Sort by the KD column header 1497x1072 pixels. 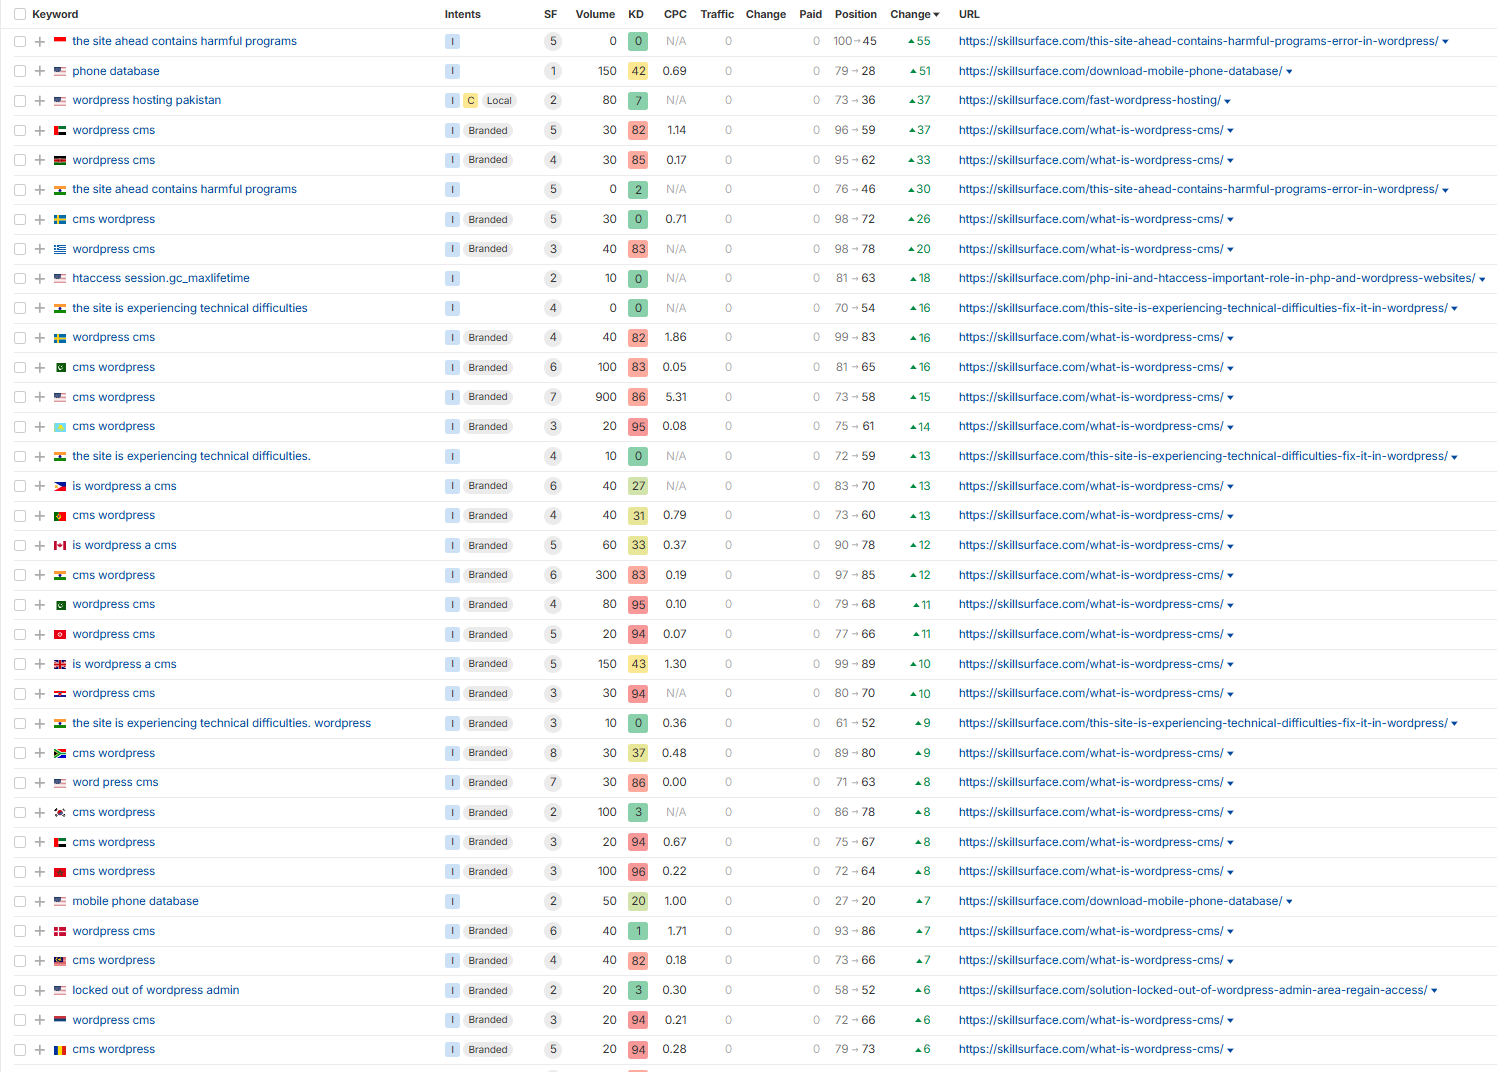point(636,14)
